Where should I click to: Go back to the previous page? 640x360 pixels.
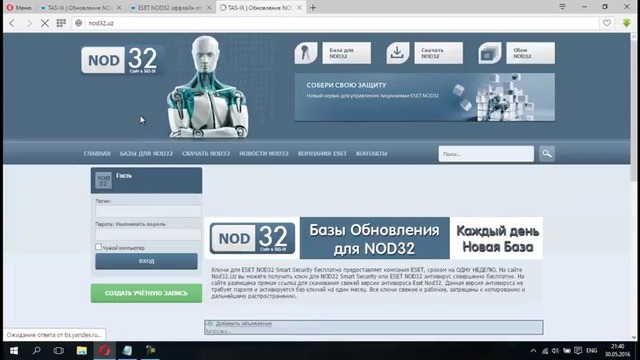pyautogui.click(x=12, y=23)
